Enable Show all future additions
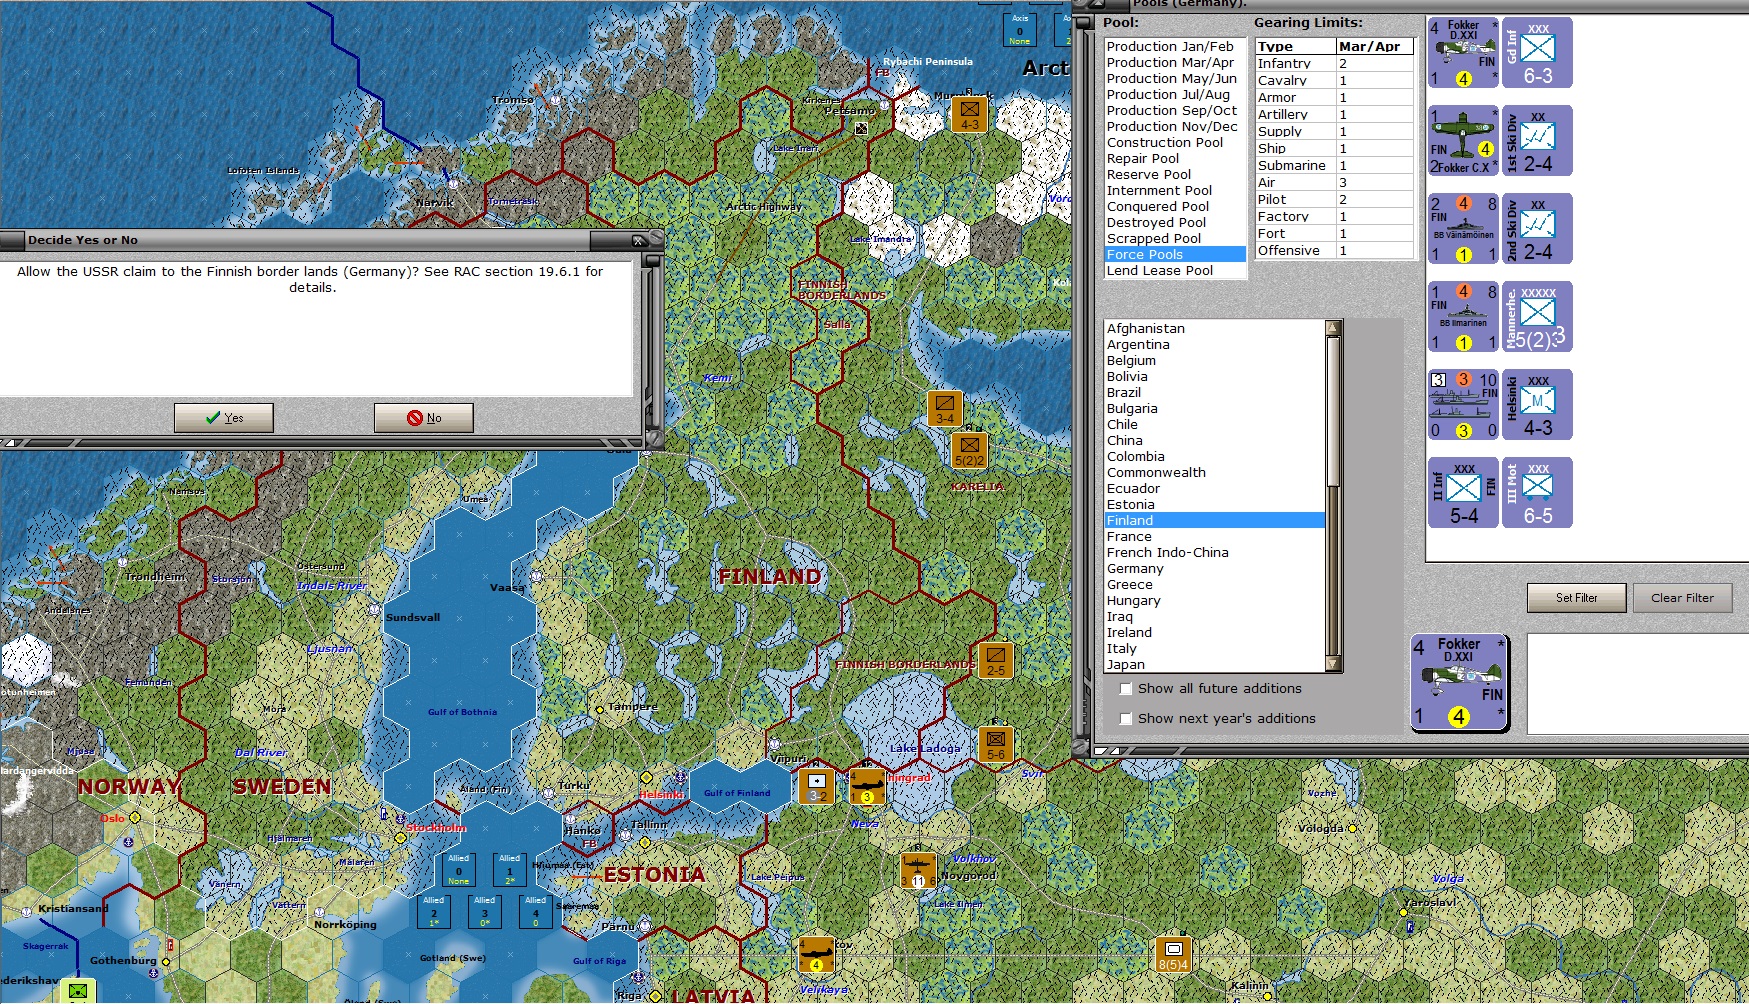This screenshot has height=1004, width=1749. (x=1126, y=689)
